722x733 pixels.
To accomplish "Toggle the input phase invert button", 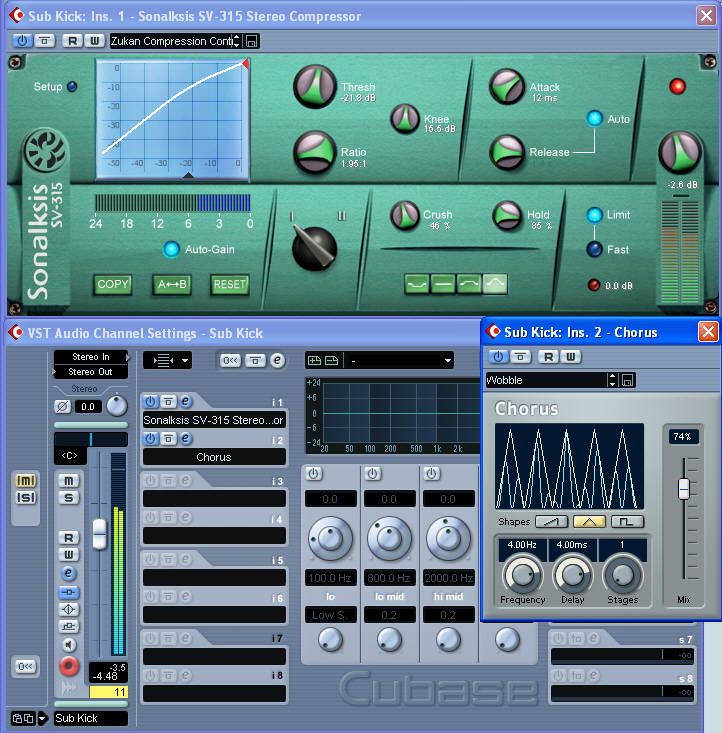I will pyautogui.click(x=62, y=407).
